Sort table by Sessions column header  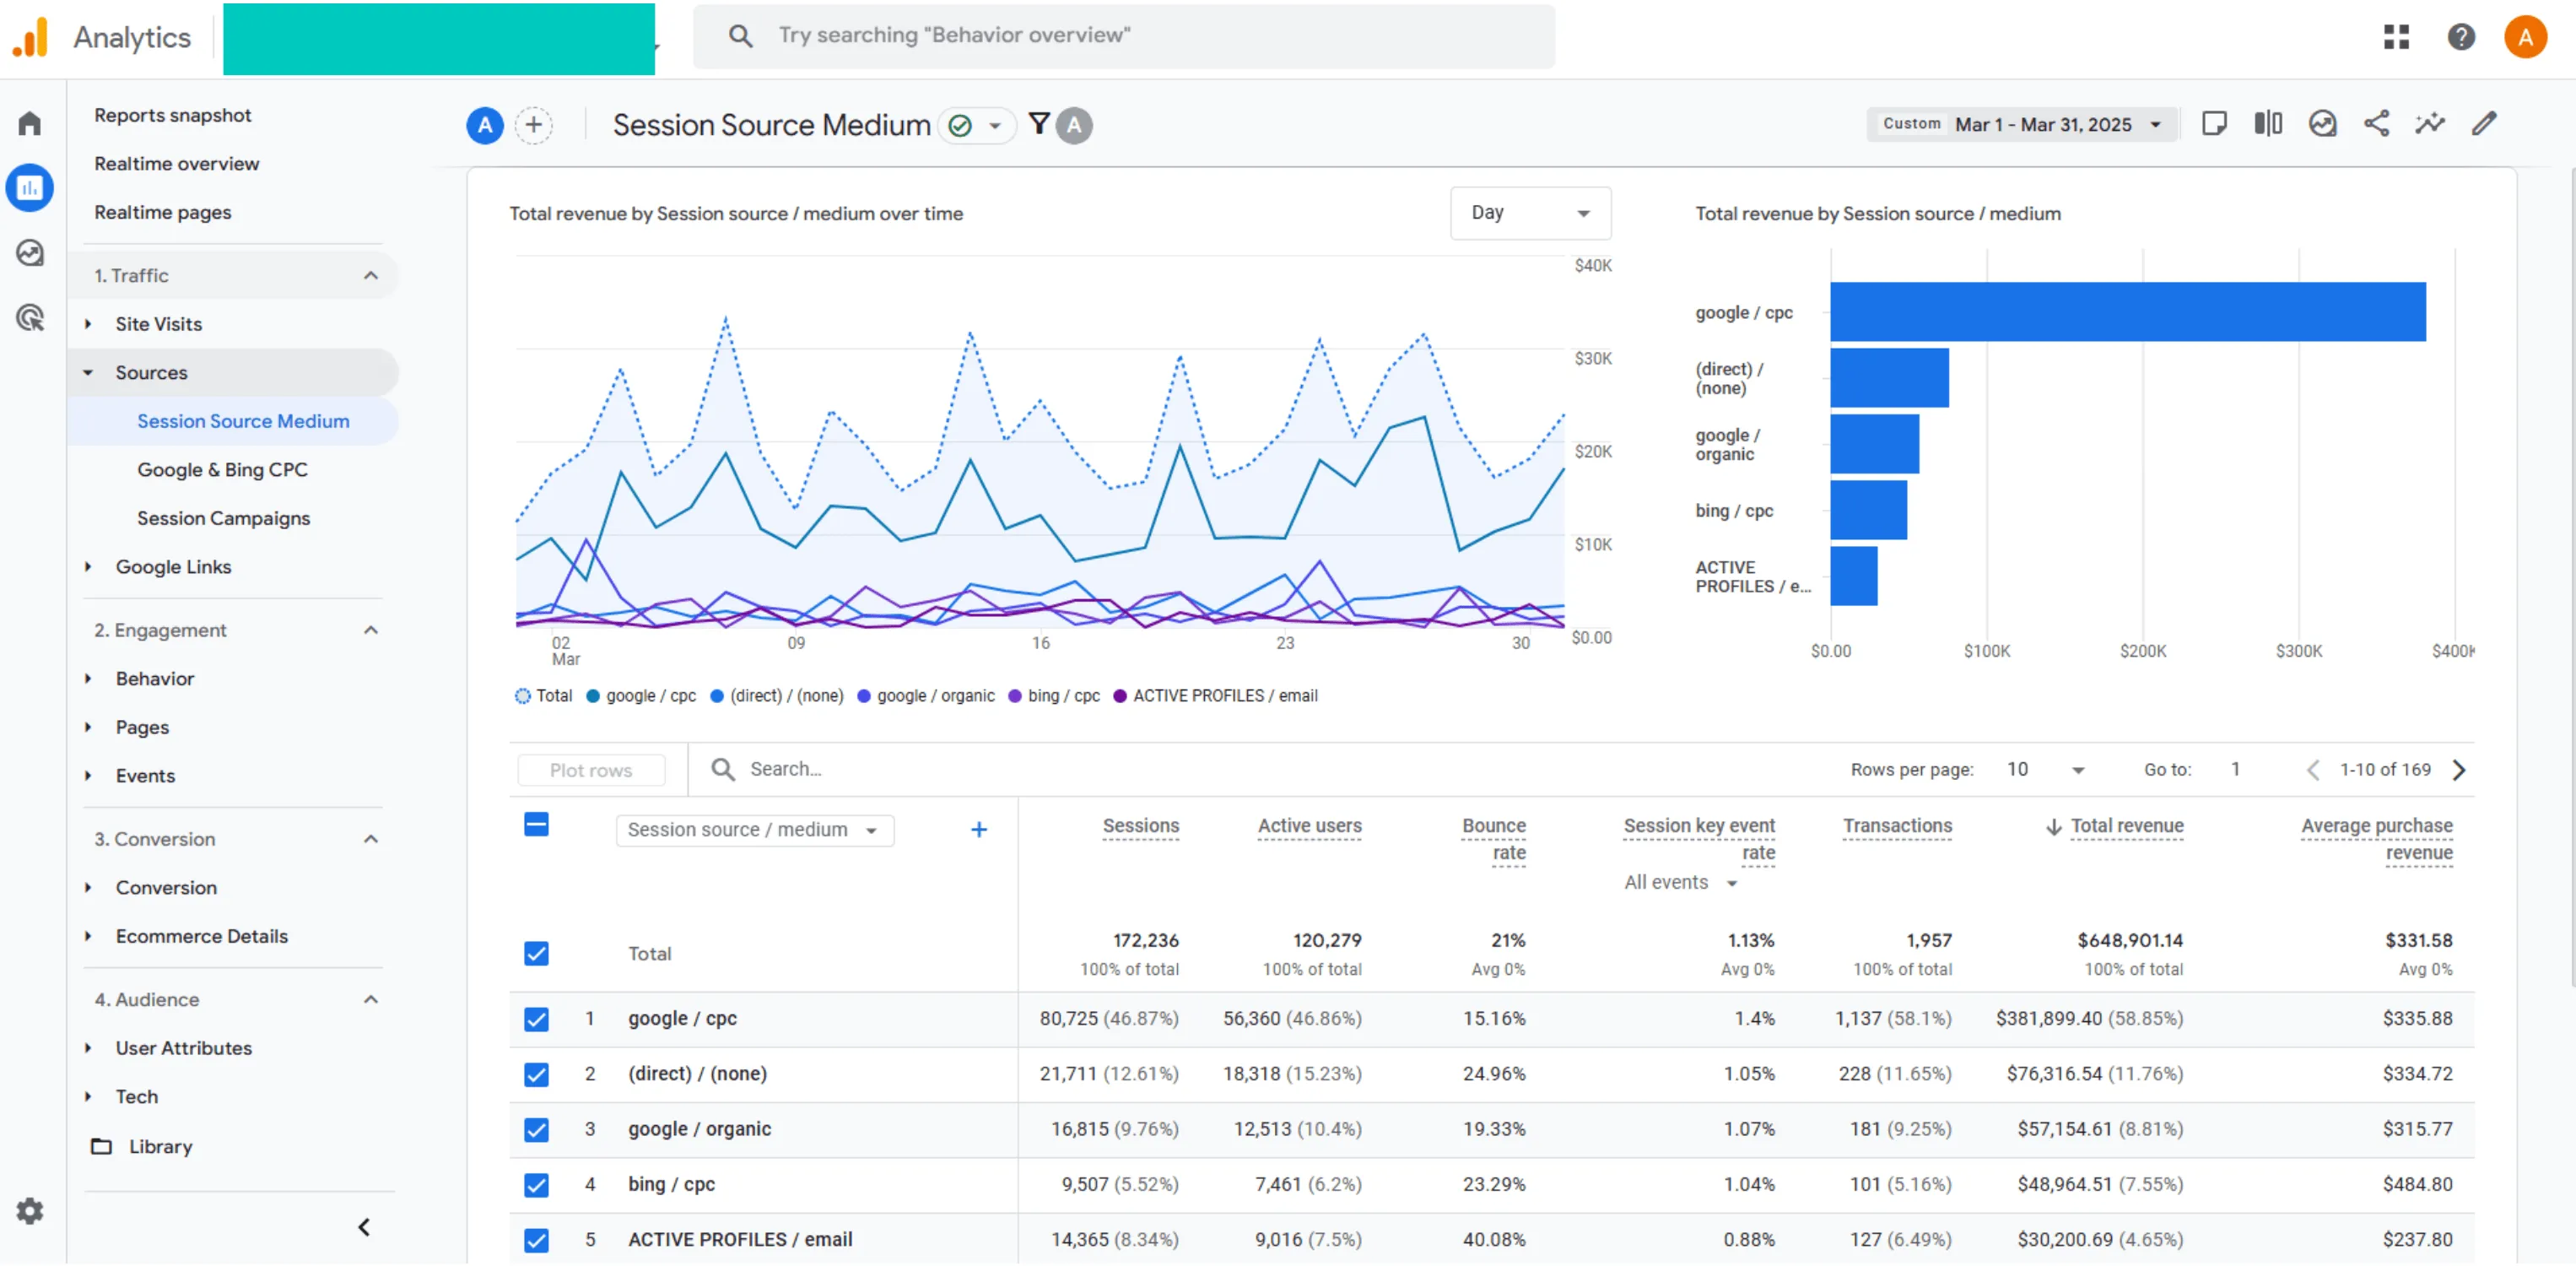click(1140, 826)
